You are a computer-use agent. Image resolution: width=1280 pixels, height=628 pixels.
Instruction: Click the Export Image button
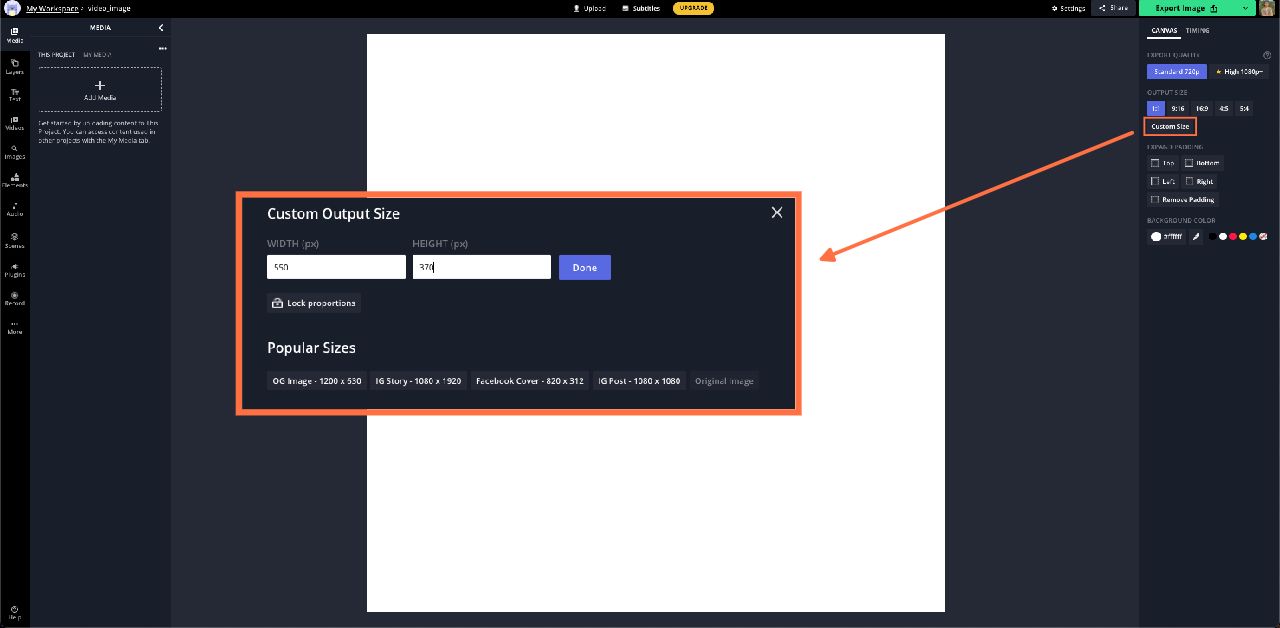(1187, 8)
